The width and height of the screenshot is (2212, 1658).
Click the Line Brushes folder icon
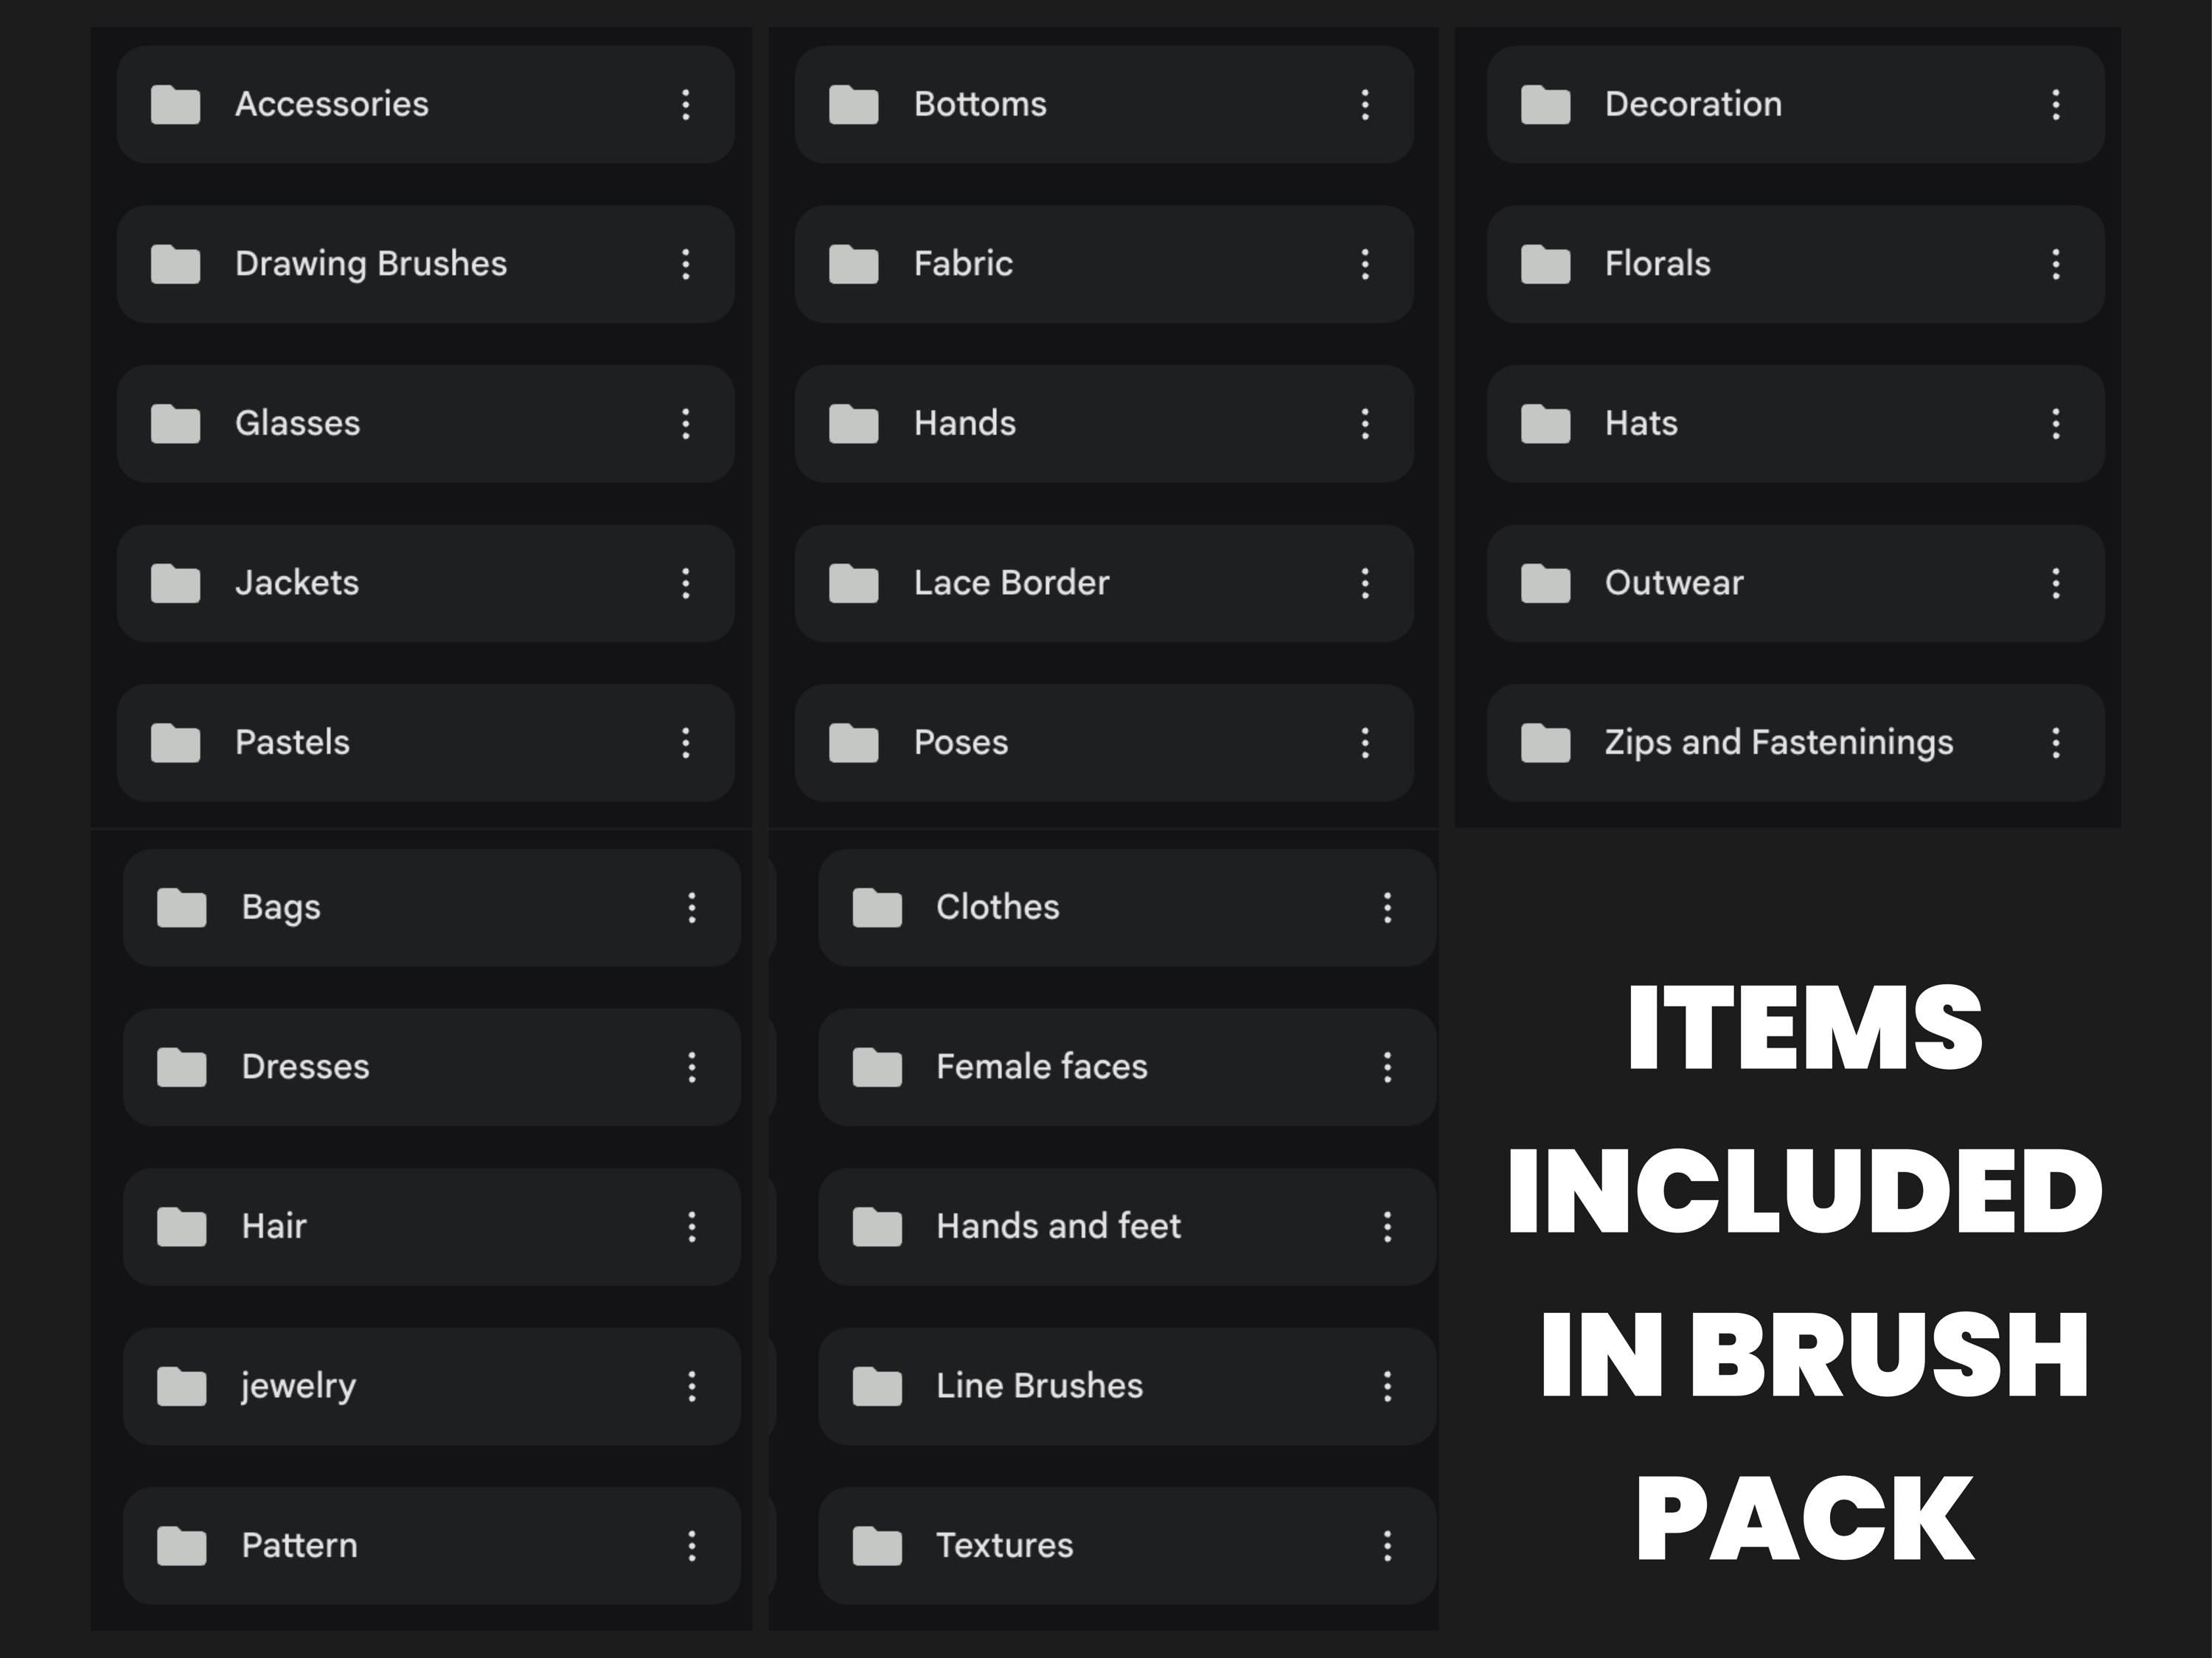click(880, 1386)
